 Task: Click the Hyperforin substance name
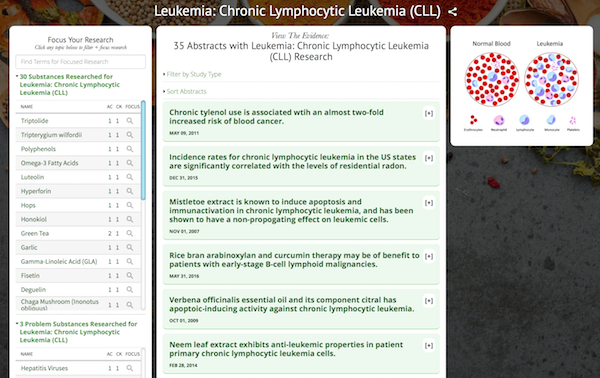pos(36,191)
